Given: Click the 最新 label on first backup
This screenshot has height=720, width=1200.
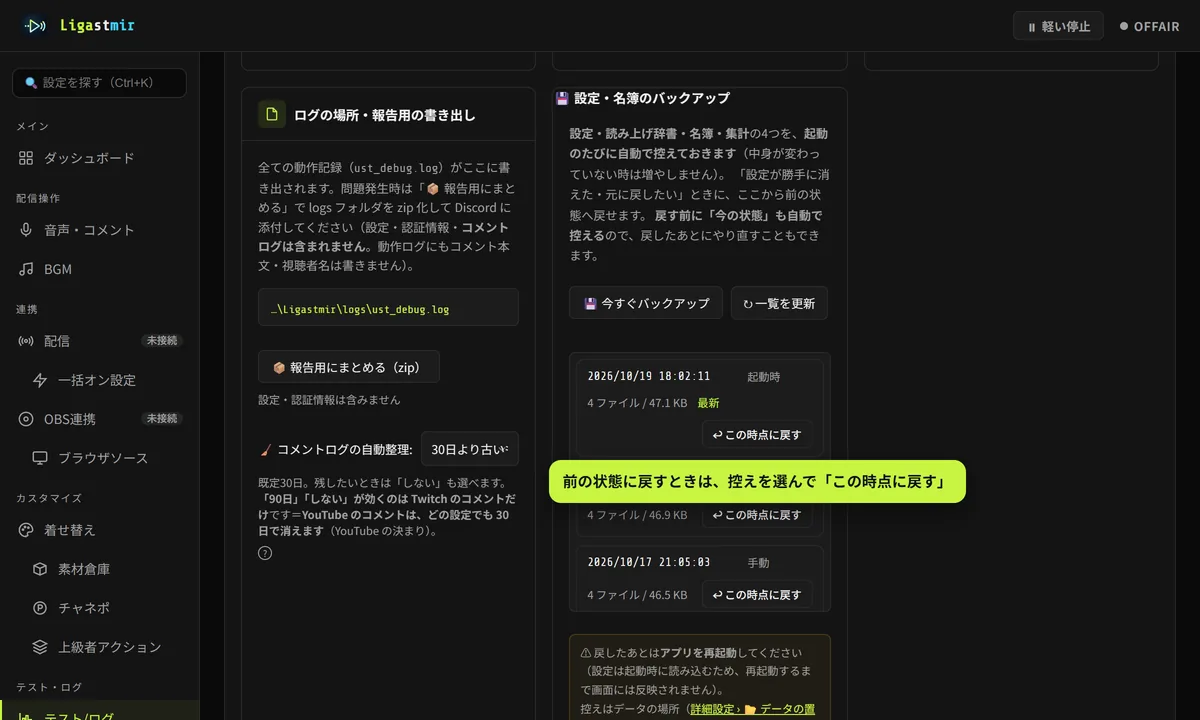Looking at the screenshot, I should click(x=708, y=403).
